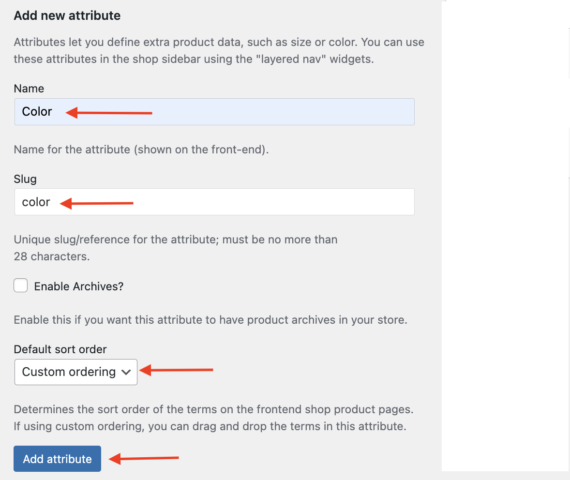Click the Add new attribute heading
Image resolution: width=570 pixels, height=480 pixels.
tap(67, 16)
